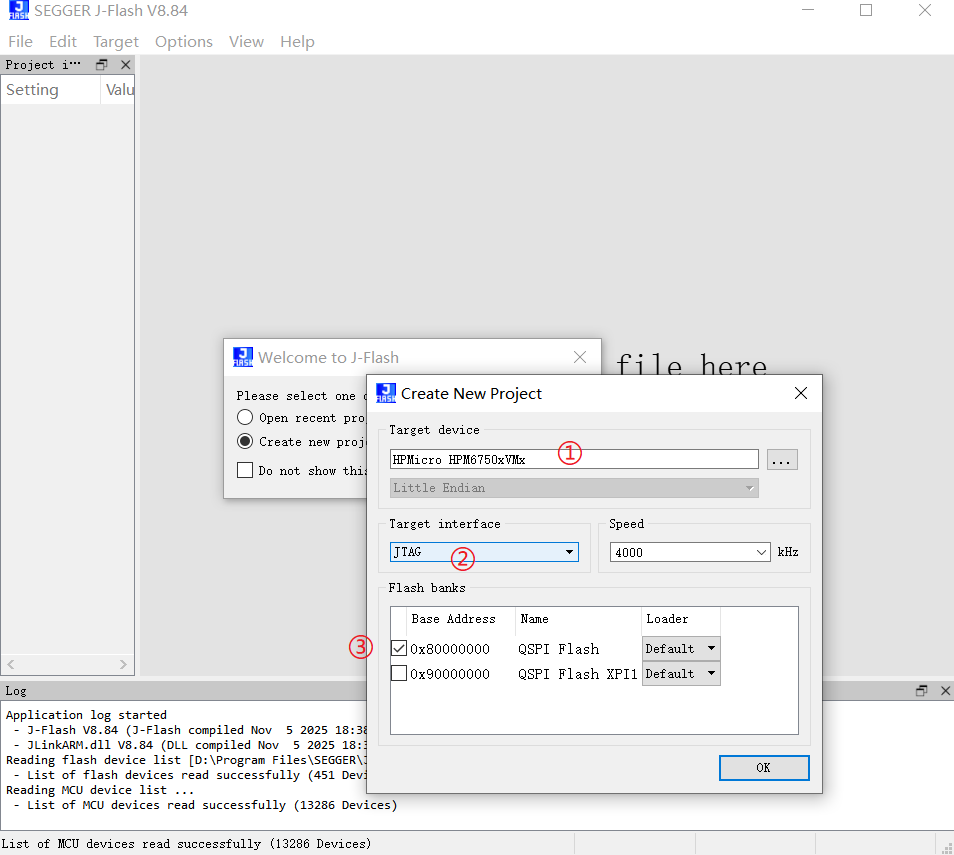Open the Options menu
The width and height of the screenshot is (954, 855).
[184, 41]
